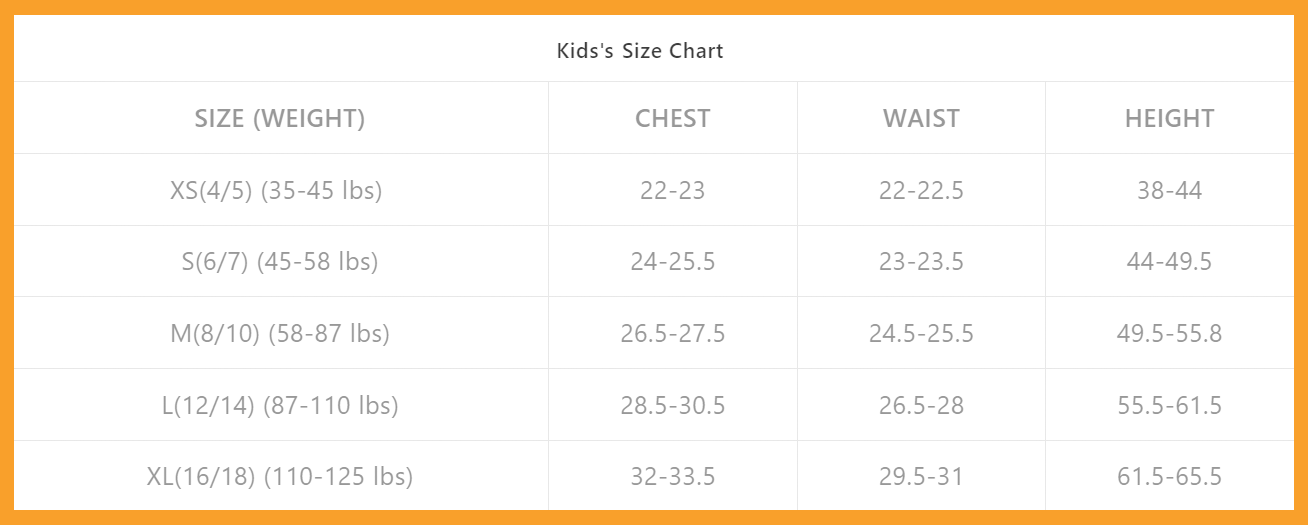1308x525 pixels.
Task: Select the CHEST column header
Action: tap(673, 119)
